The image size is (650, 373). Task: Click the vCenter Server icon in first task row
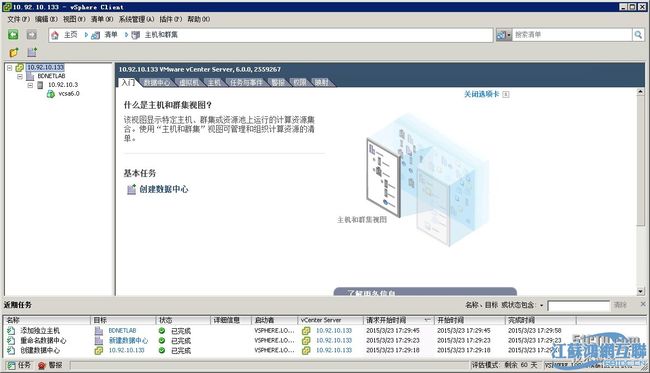(x=306, y=331)
